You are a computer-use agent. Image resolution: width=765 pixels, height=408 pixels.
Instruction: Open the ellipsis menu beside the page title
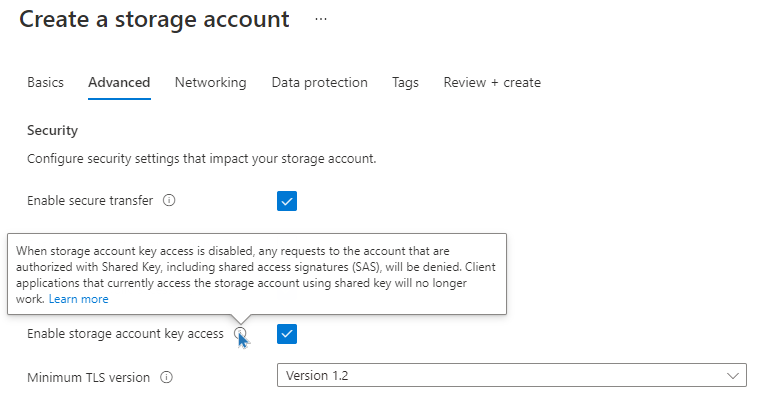tap(321, 19)
